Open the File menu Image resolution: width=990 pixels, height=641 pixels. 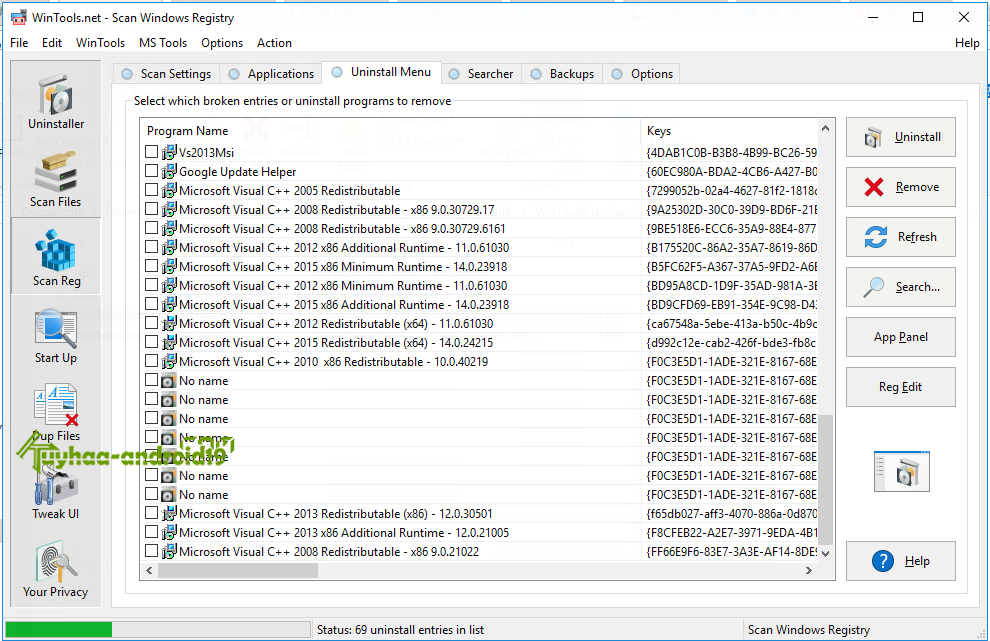click(19, 43)
